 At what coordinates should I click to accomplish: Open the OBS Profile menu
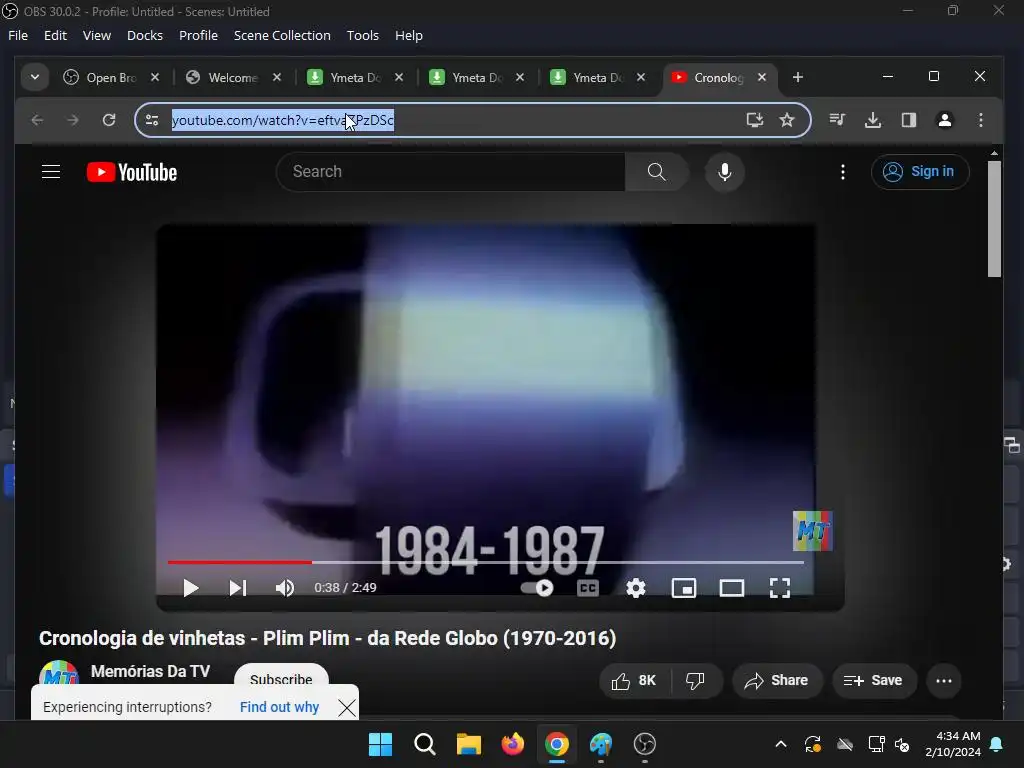point(199,35)
